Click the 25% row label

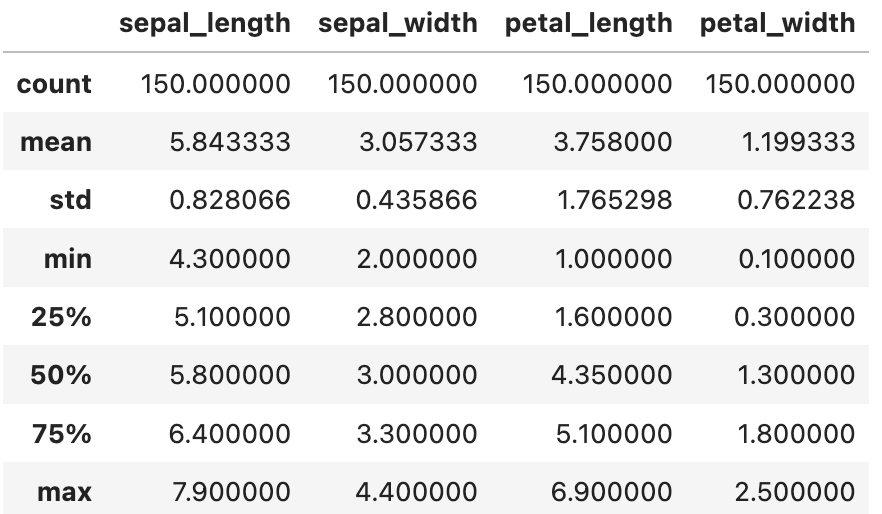click(x=61, y=317)
